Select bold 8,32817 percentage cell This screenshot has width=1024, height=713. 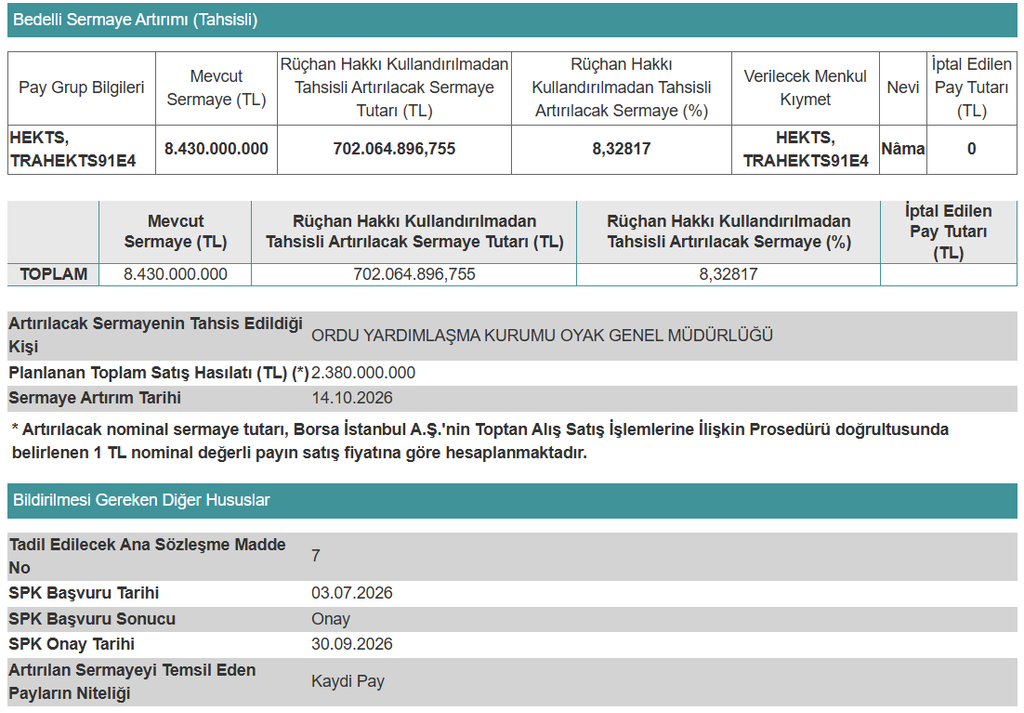tap(621, 149)
